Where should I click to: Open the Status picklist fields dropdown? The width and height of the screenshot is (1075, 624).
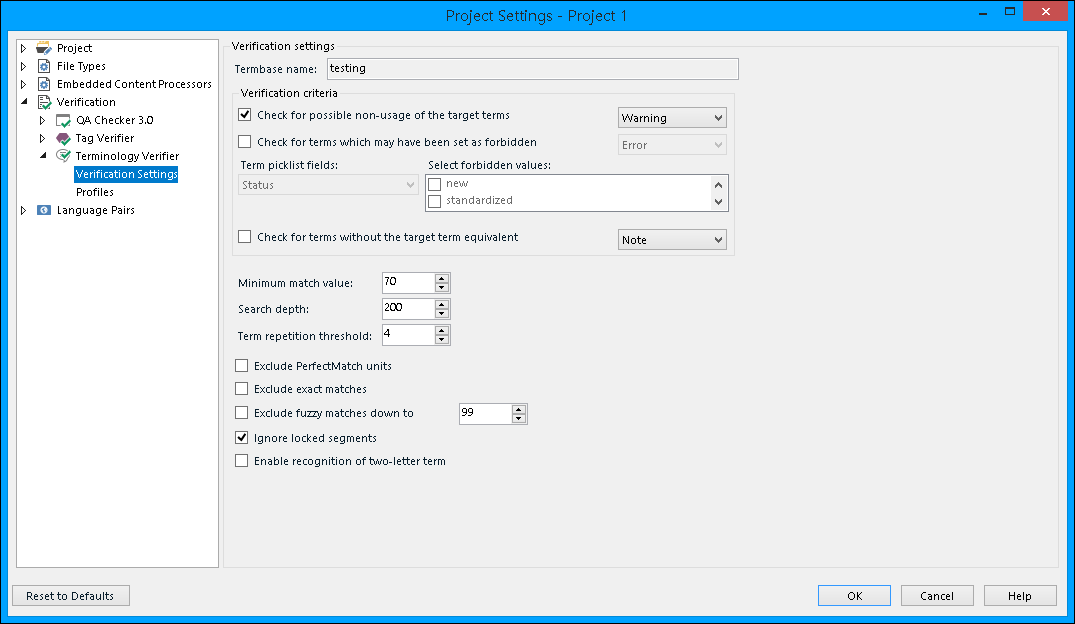point(328,184)
